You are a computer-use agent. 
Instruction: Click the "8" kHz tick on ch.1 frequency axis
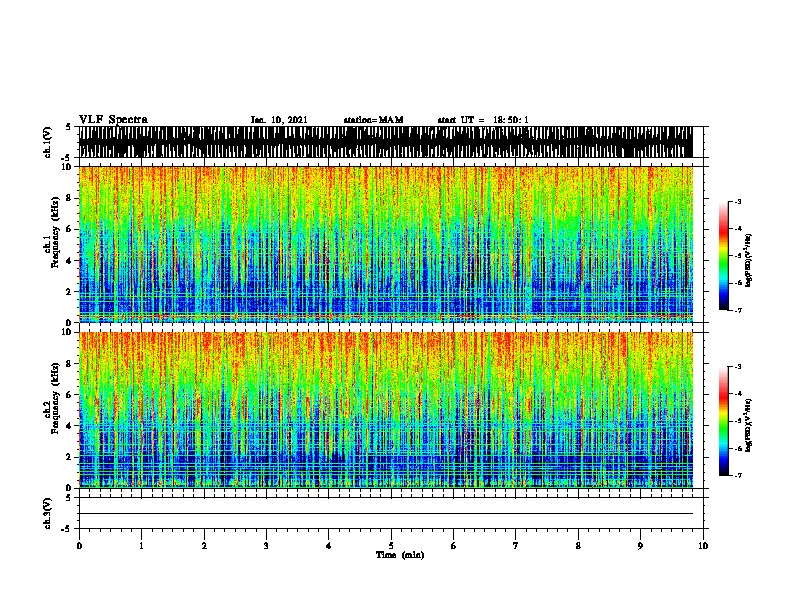(x=70, y=198)
